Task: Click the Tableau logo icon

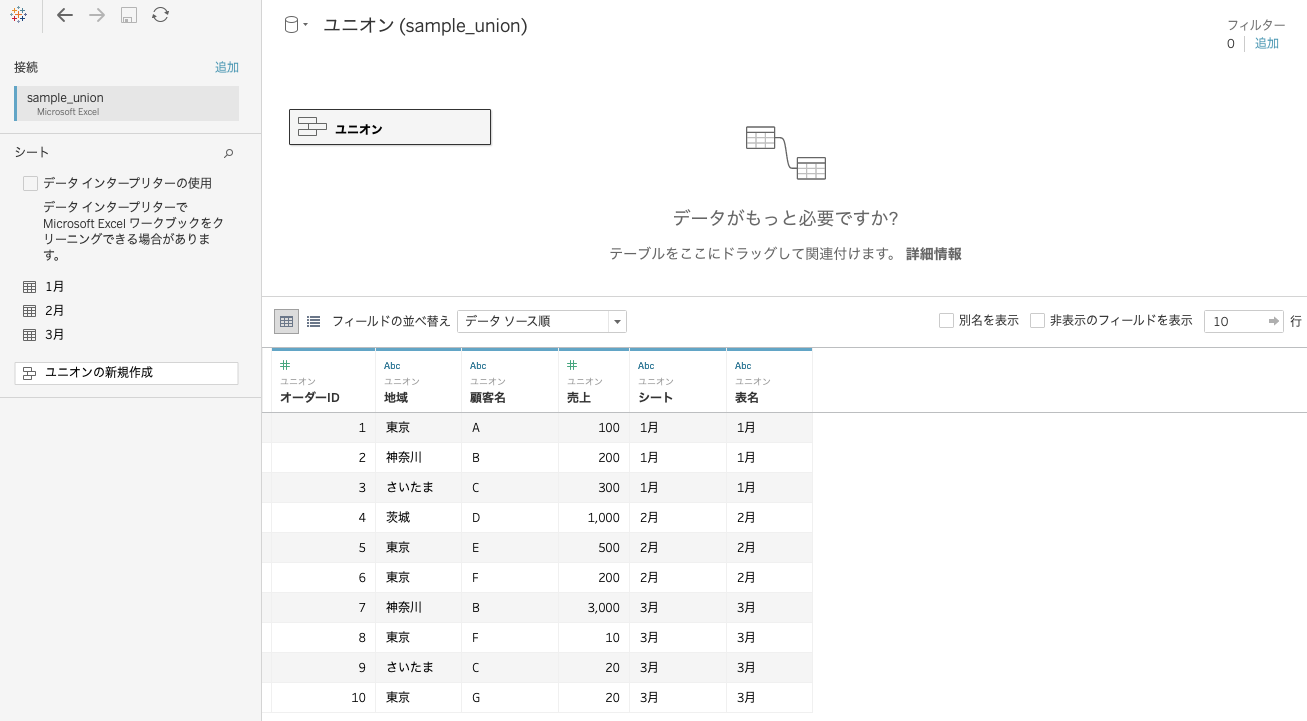Action: coord(18,15)
